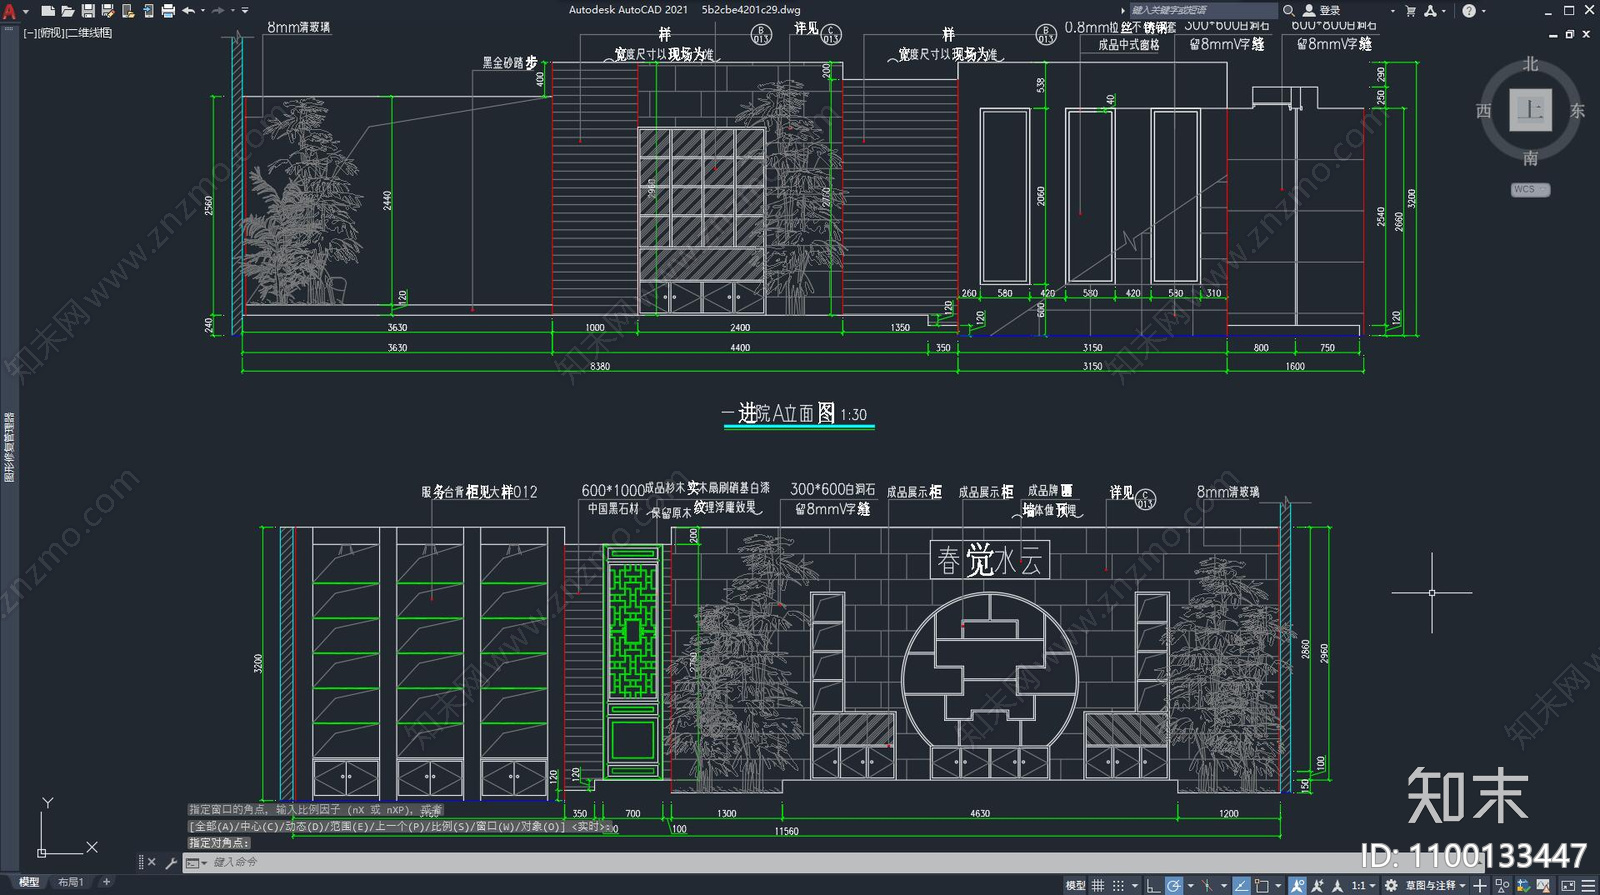Click the 模型 model space status button

[1075, 885]
